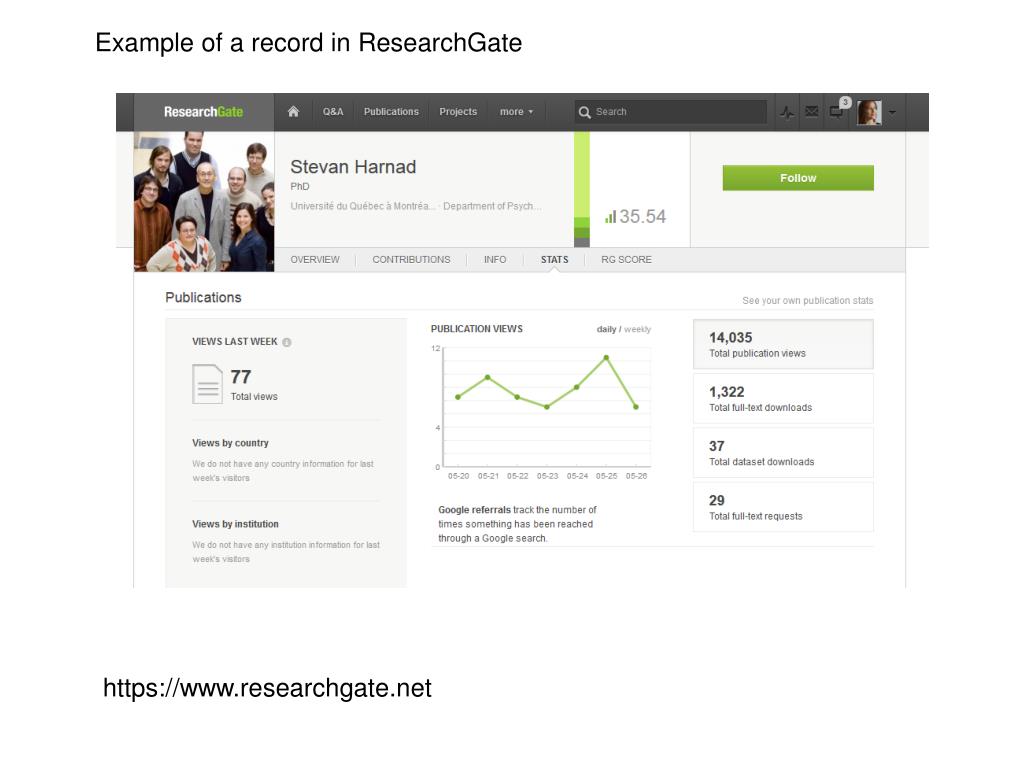Open the Projects menu item
The width and height of the screenshot is (1024, 768).
(458, 112)
